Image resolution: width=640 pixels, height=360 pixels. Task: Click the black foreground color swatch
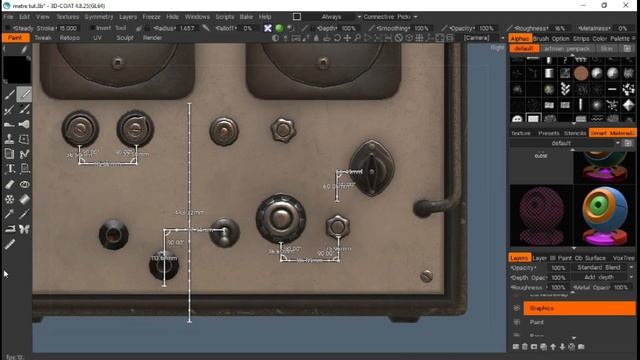point(16,69)
